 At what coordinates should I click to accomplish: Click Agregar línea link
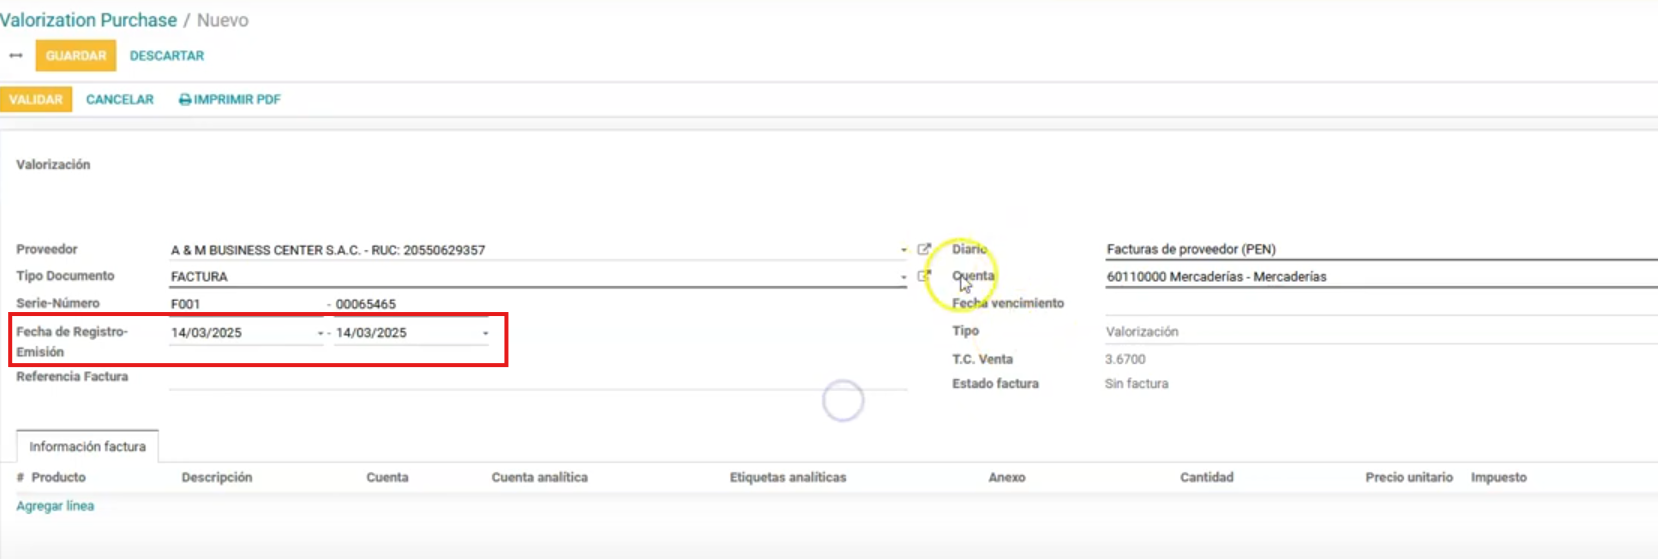(x=55, y=506)
